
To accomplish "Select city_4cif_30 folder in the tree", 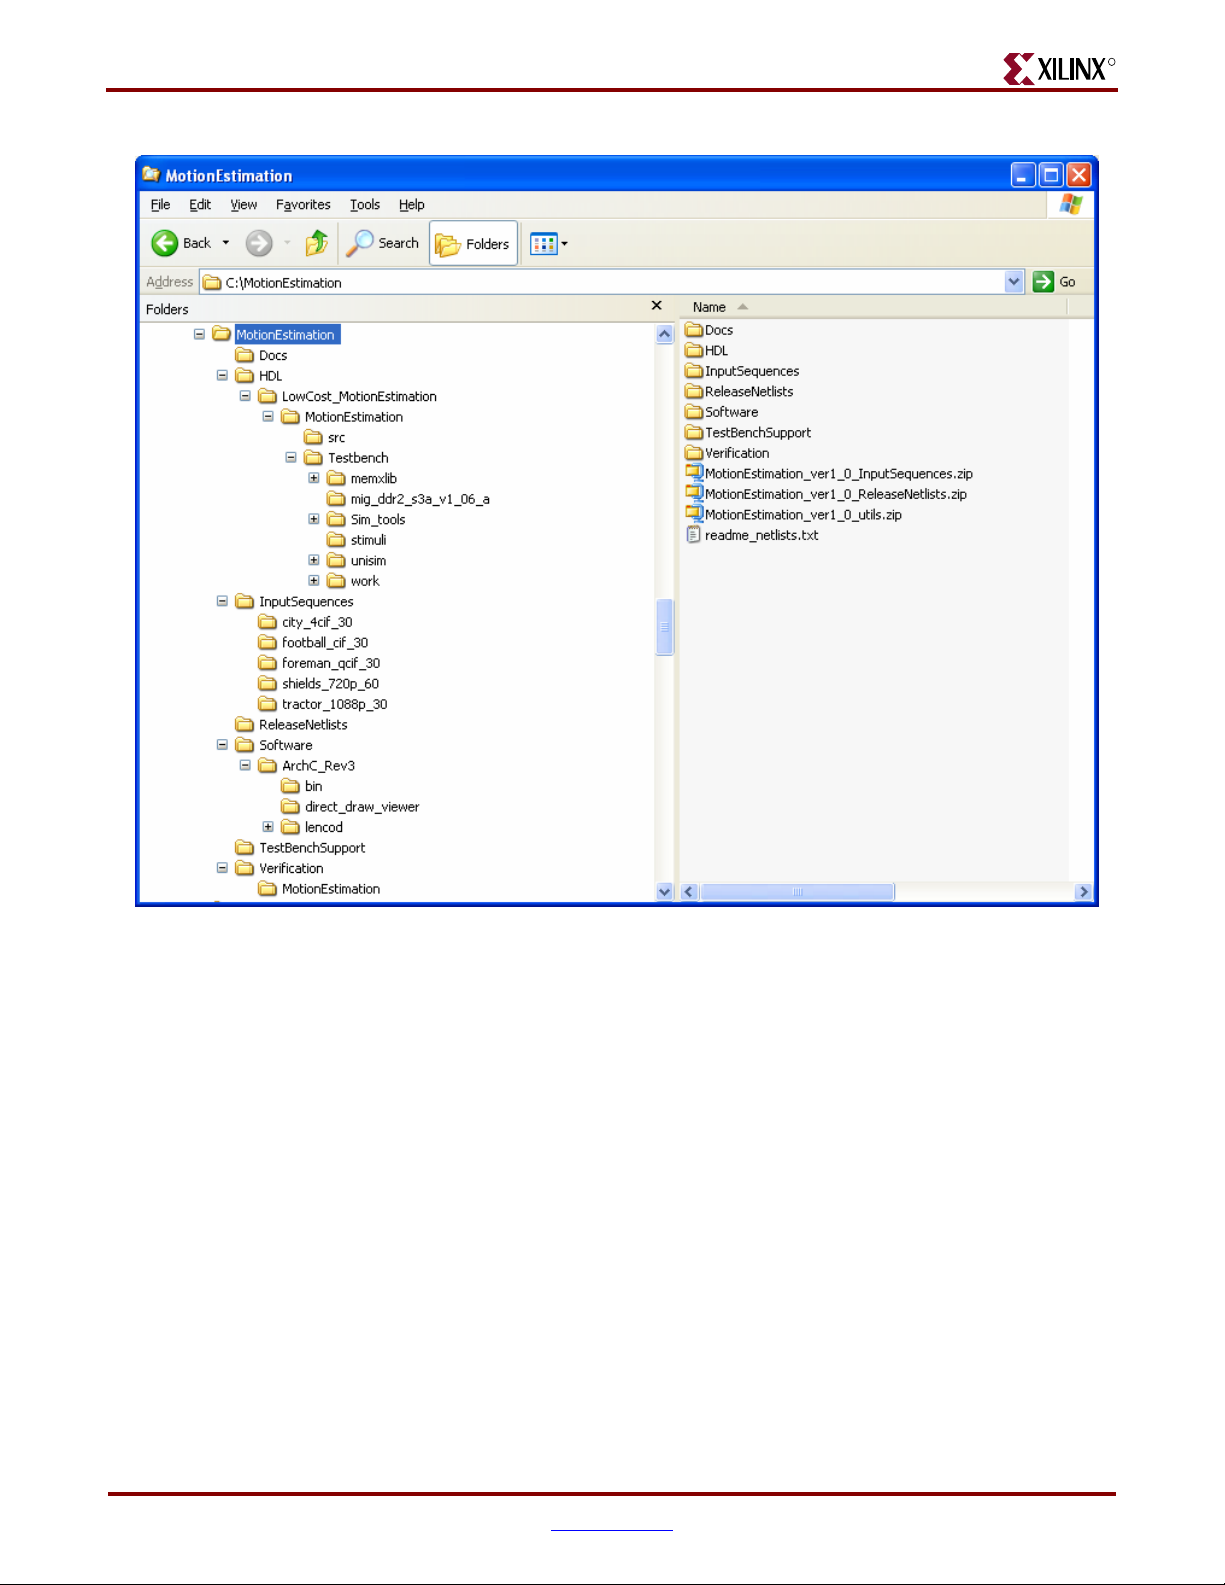I will [x=306, y=622].
